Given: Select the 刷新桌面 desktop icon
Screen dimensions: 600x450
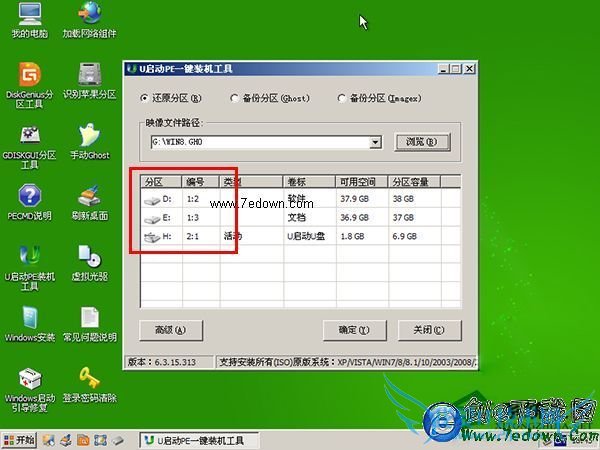Looking at the screenshot, I should (x=90, y=202).
